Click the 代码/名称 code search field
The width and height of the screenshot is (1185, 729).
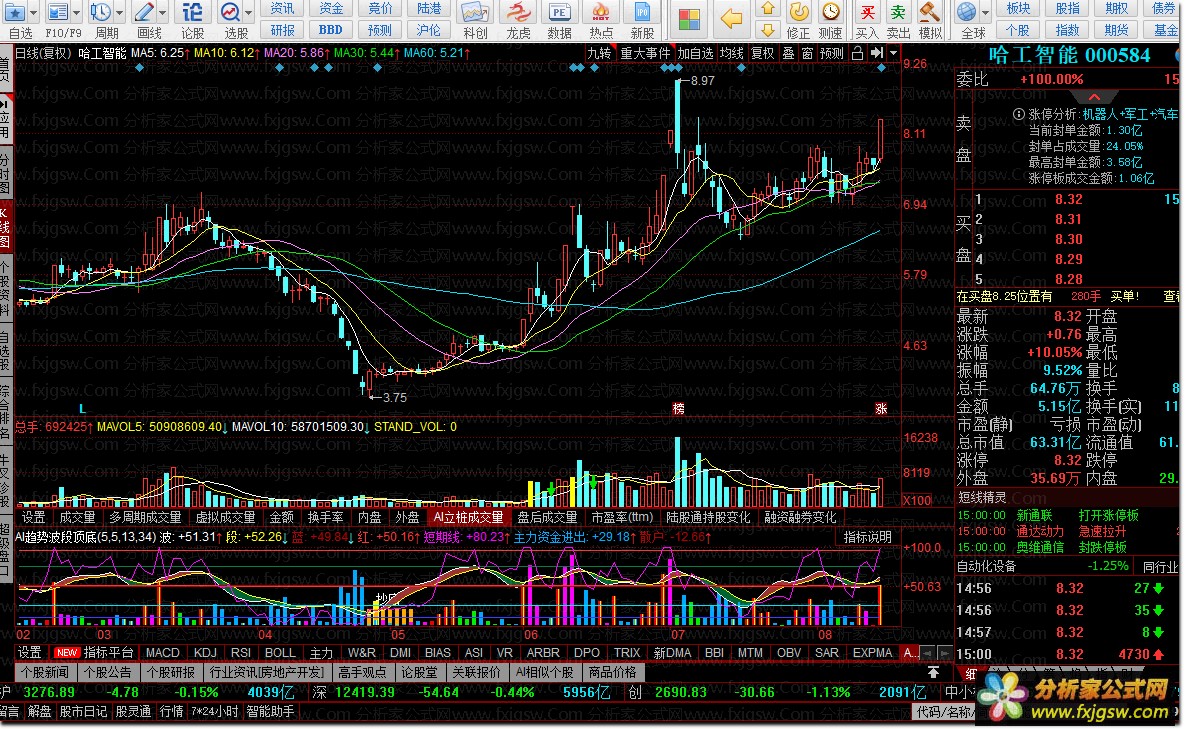(943, 712)
